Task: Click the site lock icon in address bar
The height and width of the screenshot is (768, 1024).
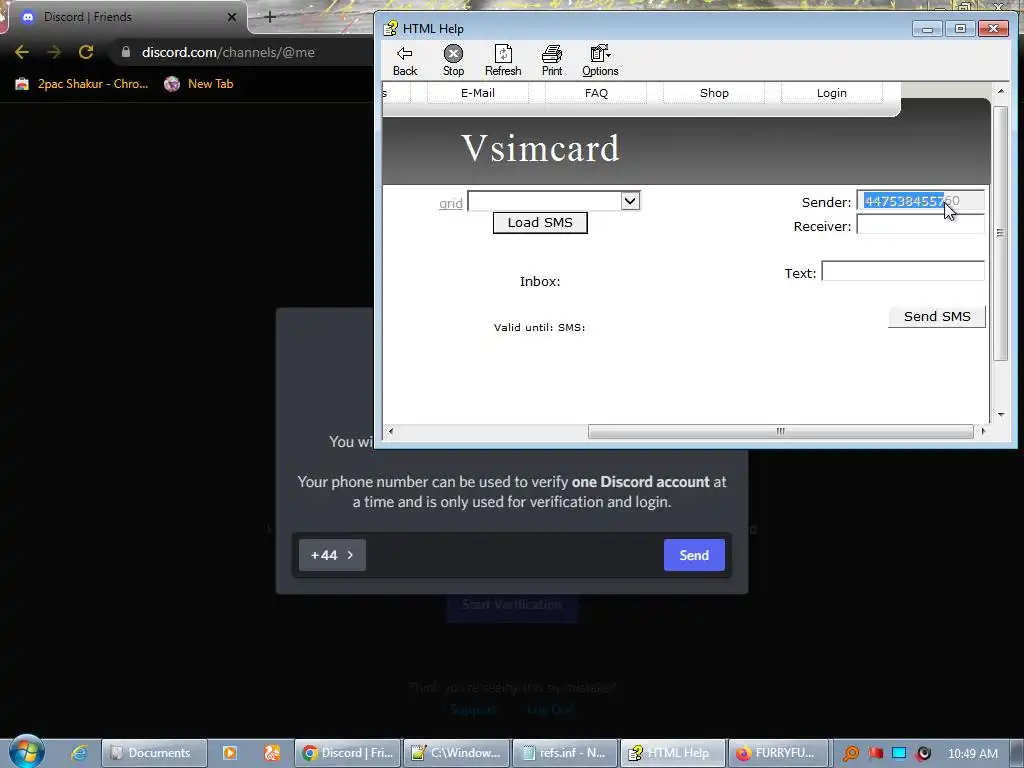Action: 125,52
